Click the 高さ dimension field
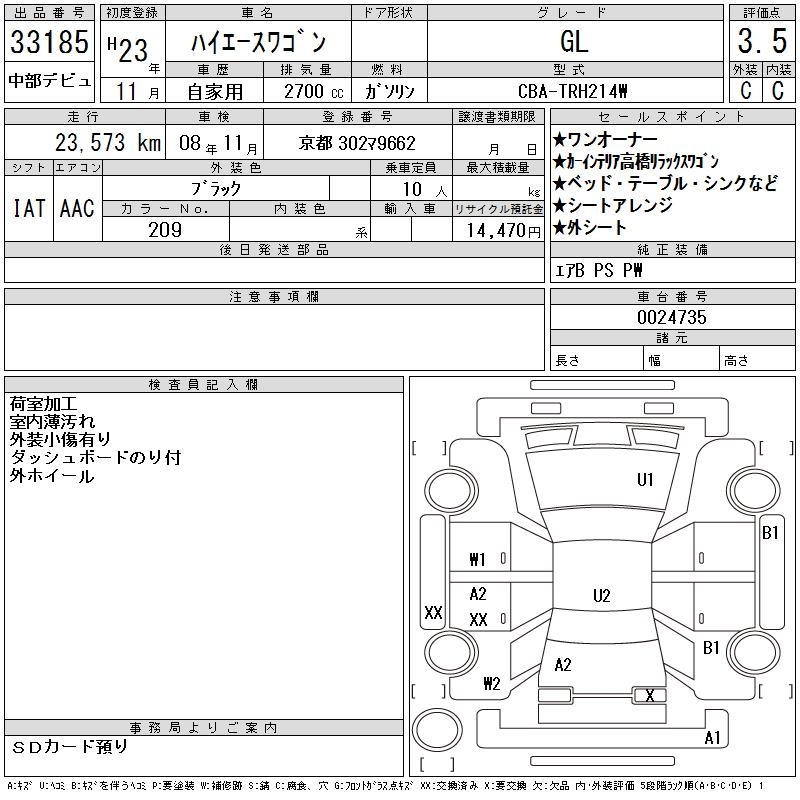This screenshot has width=800, height=800. 758,358
